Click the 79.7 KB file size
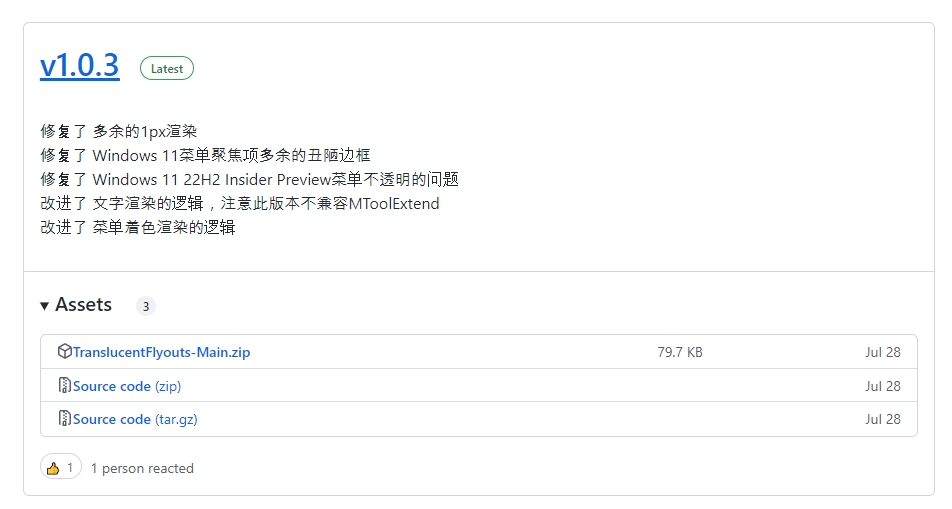The height and width of the screenshot is (509, 952). coord(680,352)
